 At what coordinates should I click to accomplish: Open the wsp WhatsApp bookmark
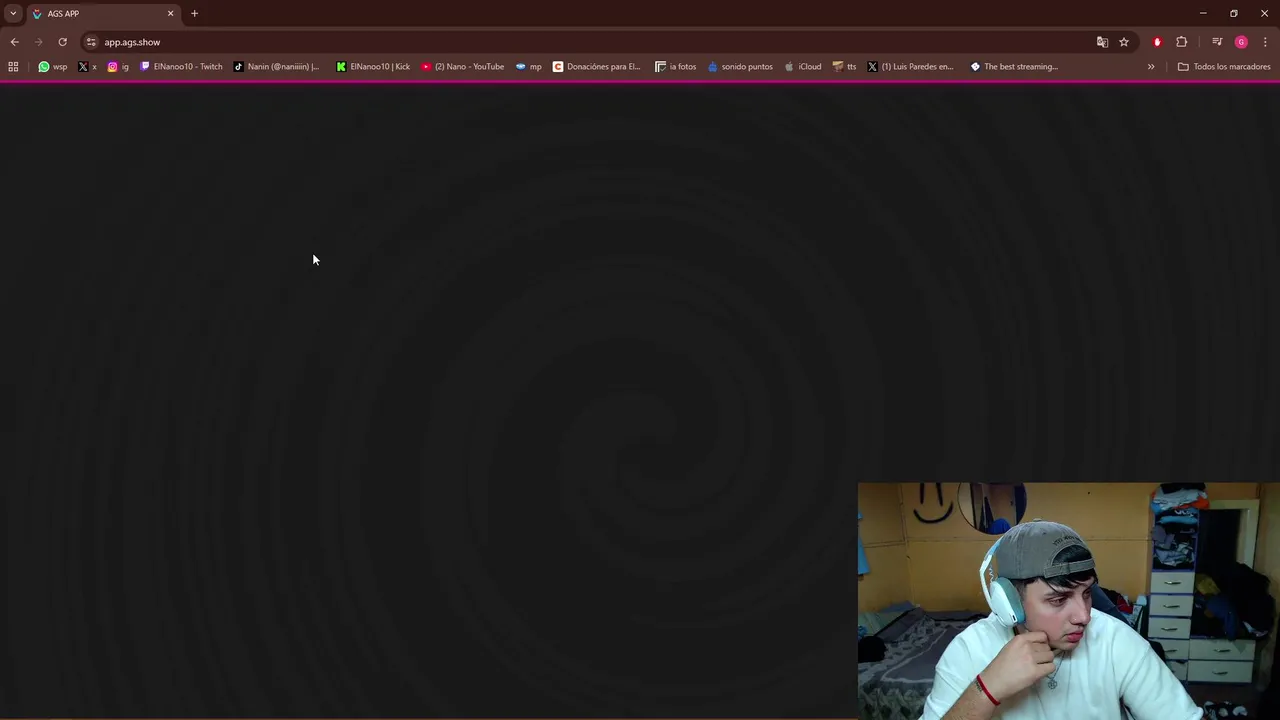click(x=53, y=67)
